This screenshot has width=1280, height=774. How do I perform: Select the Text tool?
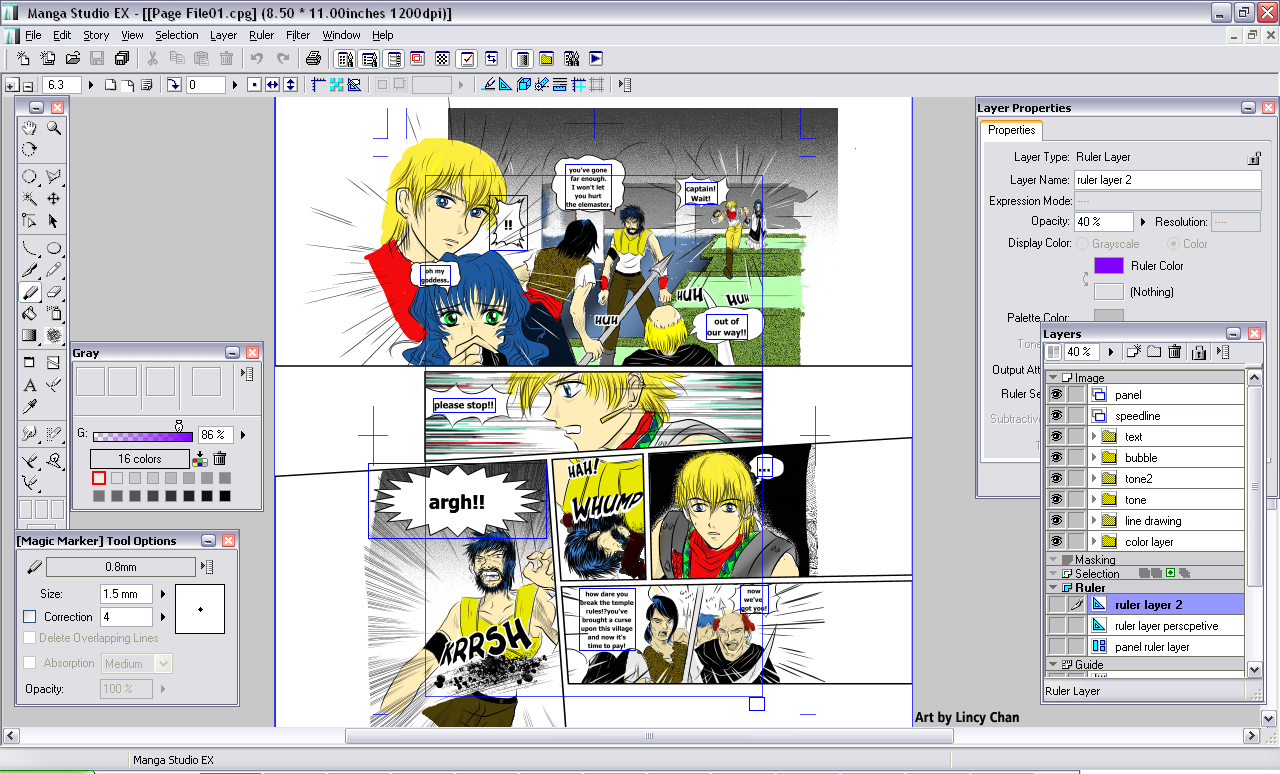click(30, 385)
